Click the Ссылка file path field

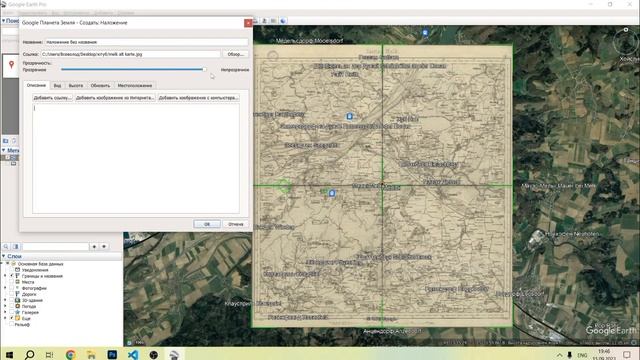pyautogui.click(x=130, y=54)
